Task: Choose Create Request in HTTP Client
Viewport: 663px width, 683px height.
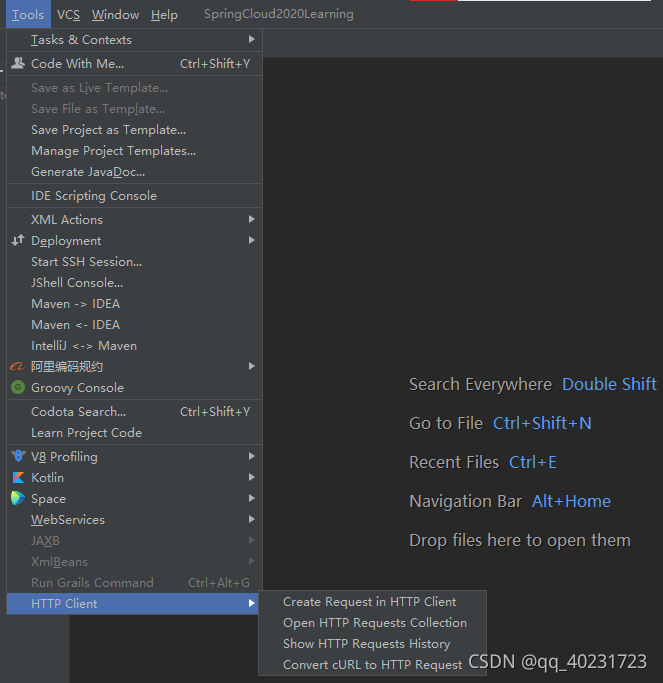Action: click(372, 602)
